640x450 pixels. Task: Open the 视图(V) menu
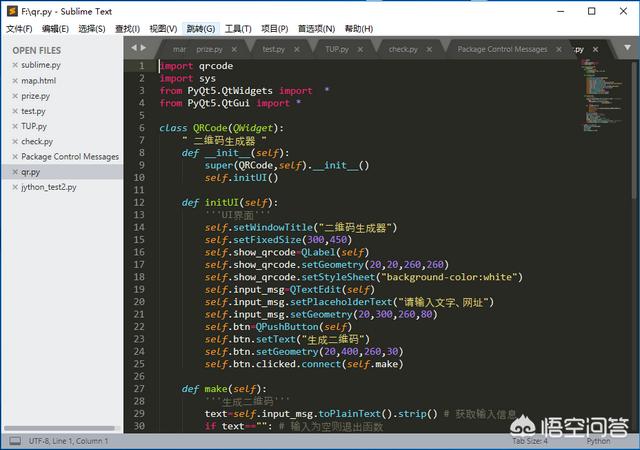163,29
